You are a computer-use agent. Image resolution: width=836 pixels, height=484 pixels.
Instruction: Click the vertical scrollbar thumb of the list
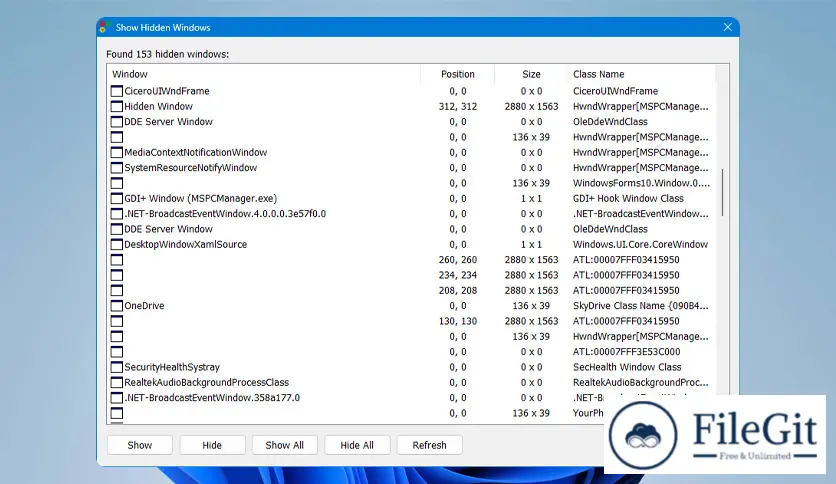[x=722, y=192]
